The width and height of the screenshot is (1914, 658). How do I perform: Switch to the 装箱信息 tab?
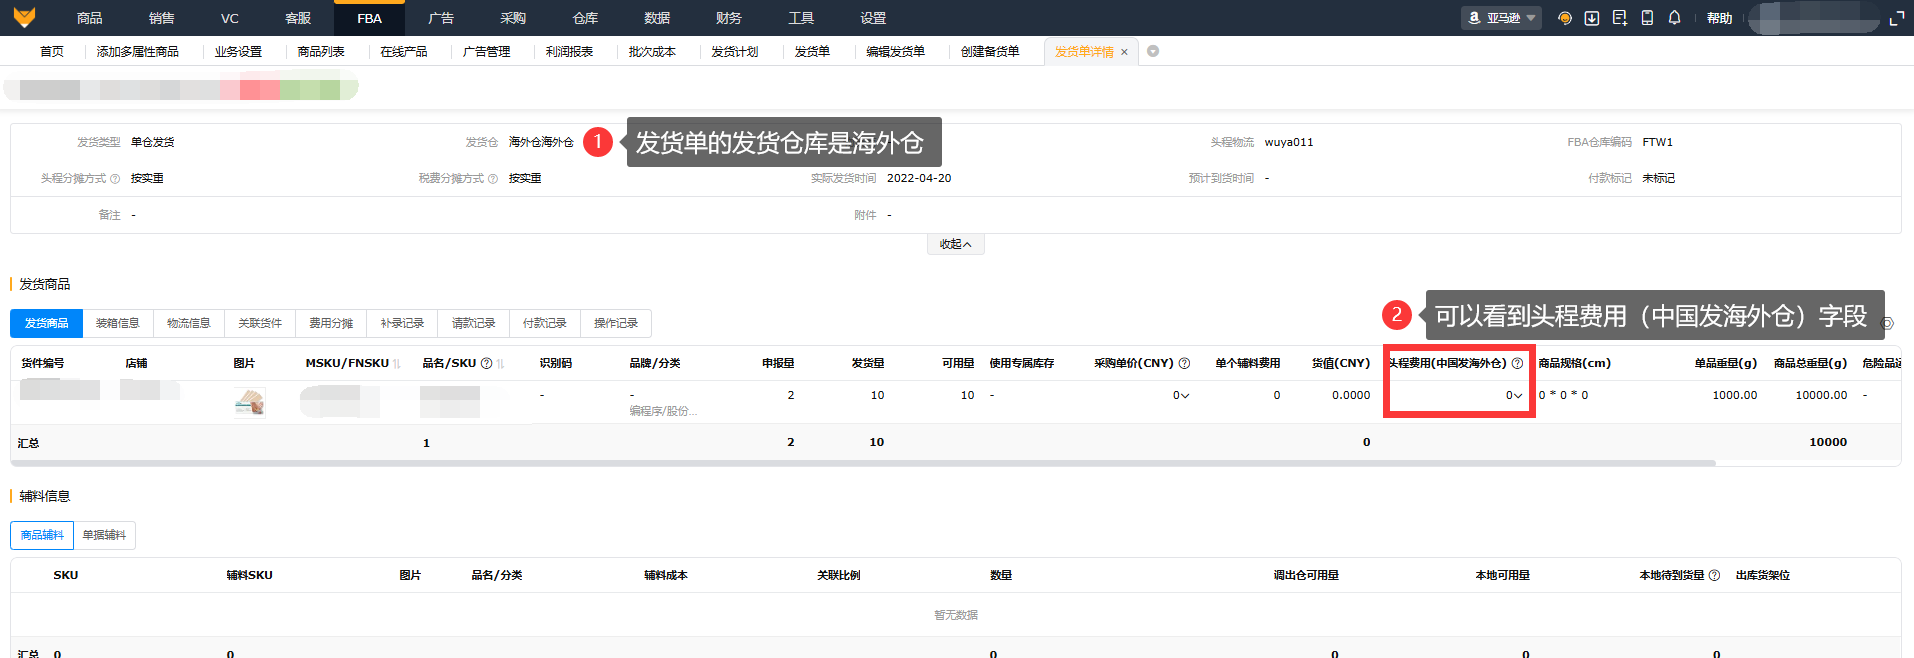click(x=117, y=324)
